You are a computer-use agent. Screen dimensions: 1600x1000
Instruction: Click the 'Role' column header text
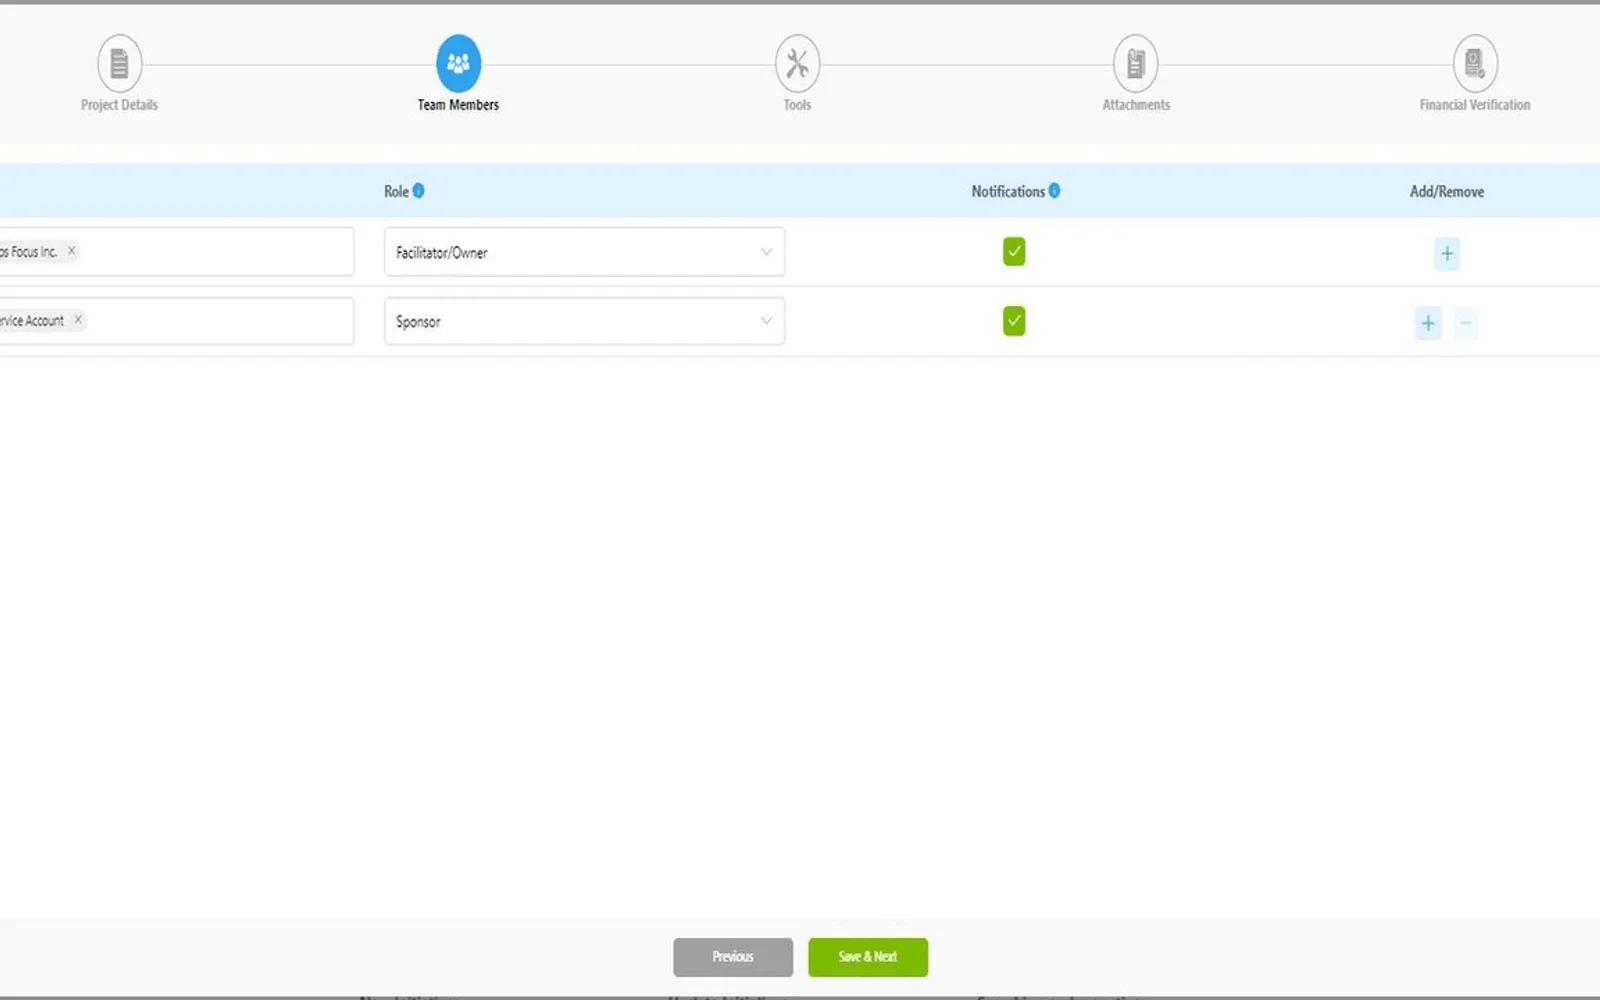396,191
